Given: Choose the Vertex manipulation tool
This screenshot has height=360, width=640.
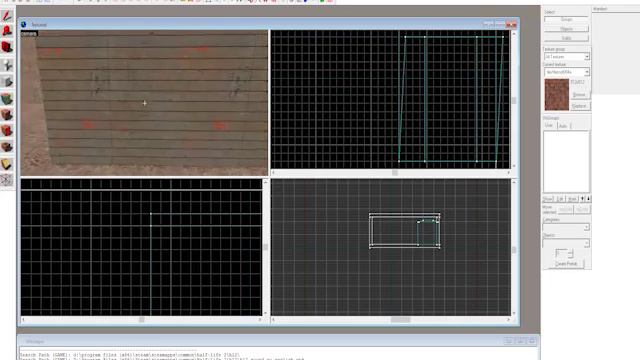Looking at the screenshot, I should (x=7, y=180).
